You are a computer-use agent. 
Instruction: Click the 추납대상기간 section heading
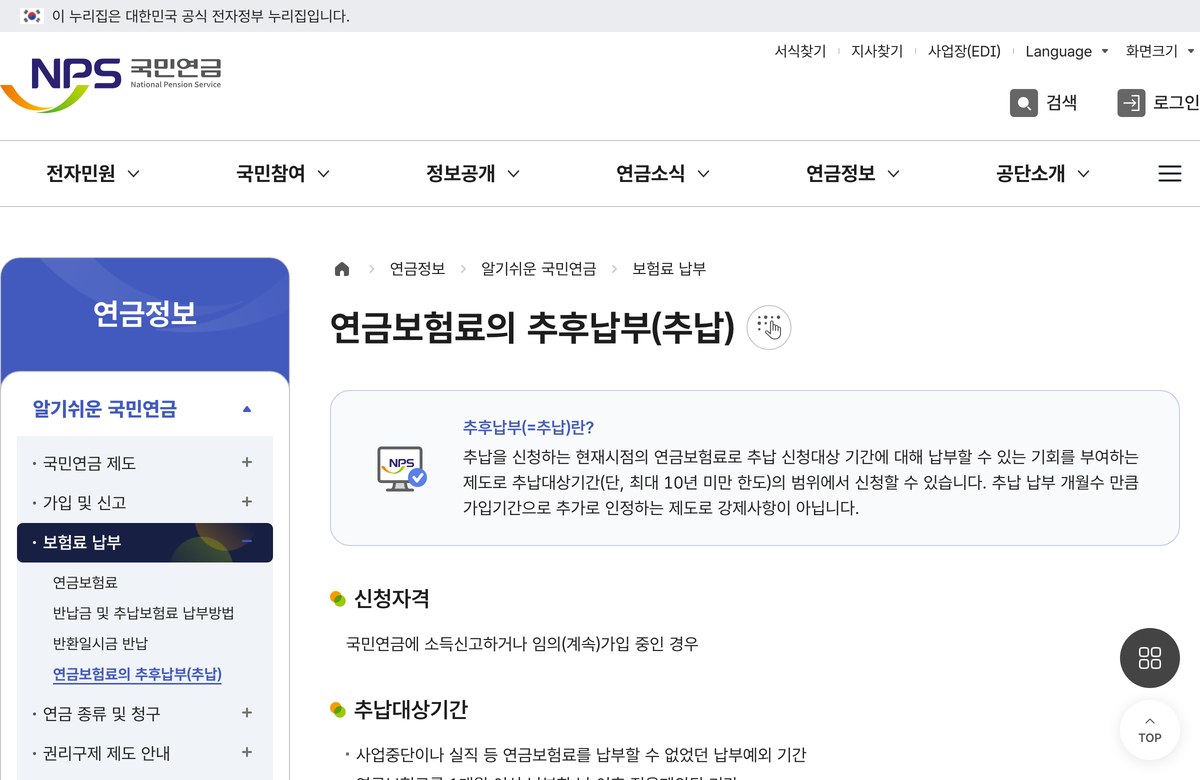[x=411, y=710]
